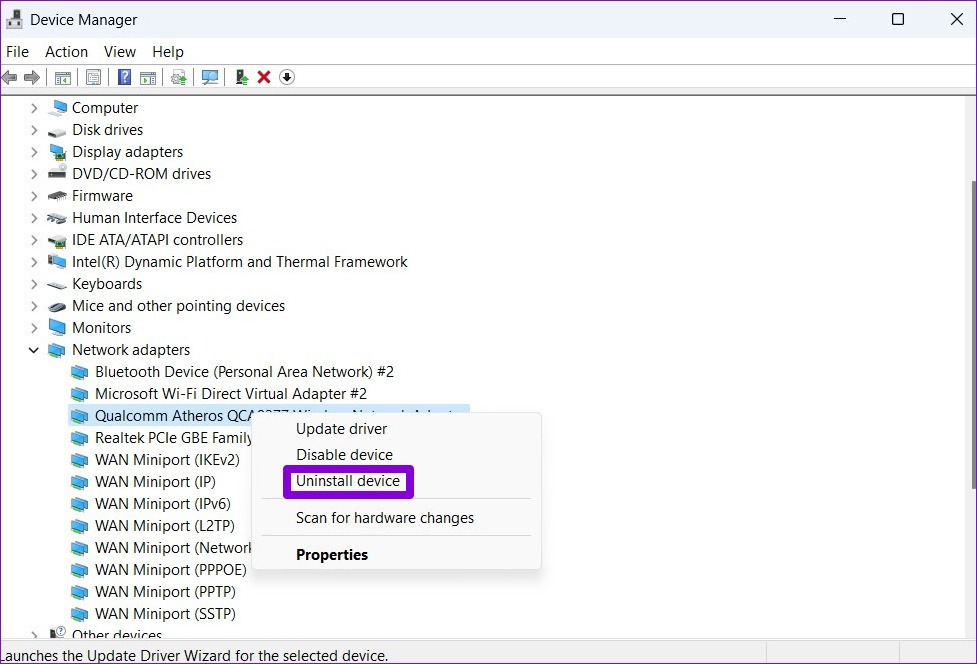The image size is (977, 664).
Task: Click the Mice and other pointing devices icon
Action: click(57, 306)
